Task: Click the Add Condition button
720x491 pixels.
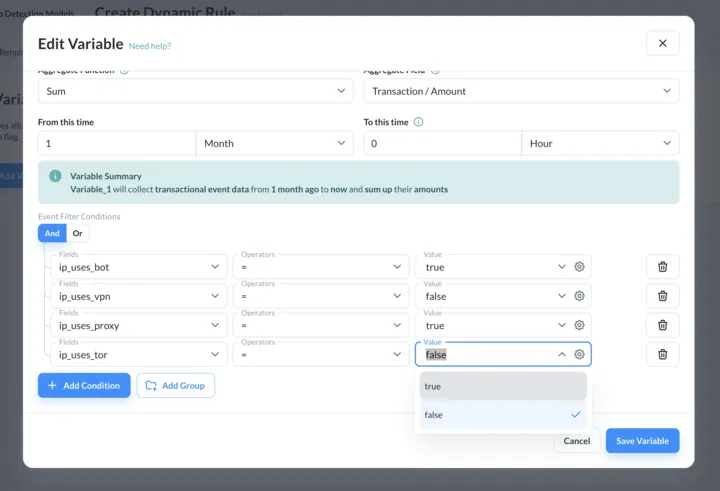Action: (x=84, y=385)
